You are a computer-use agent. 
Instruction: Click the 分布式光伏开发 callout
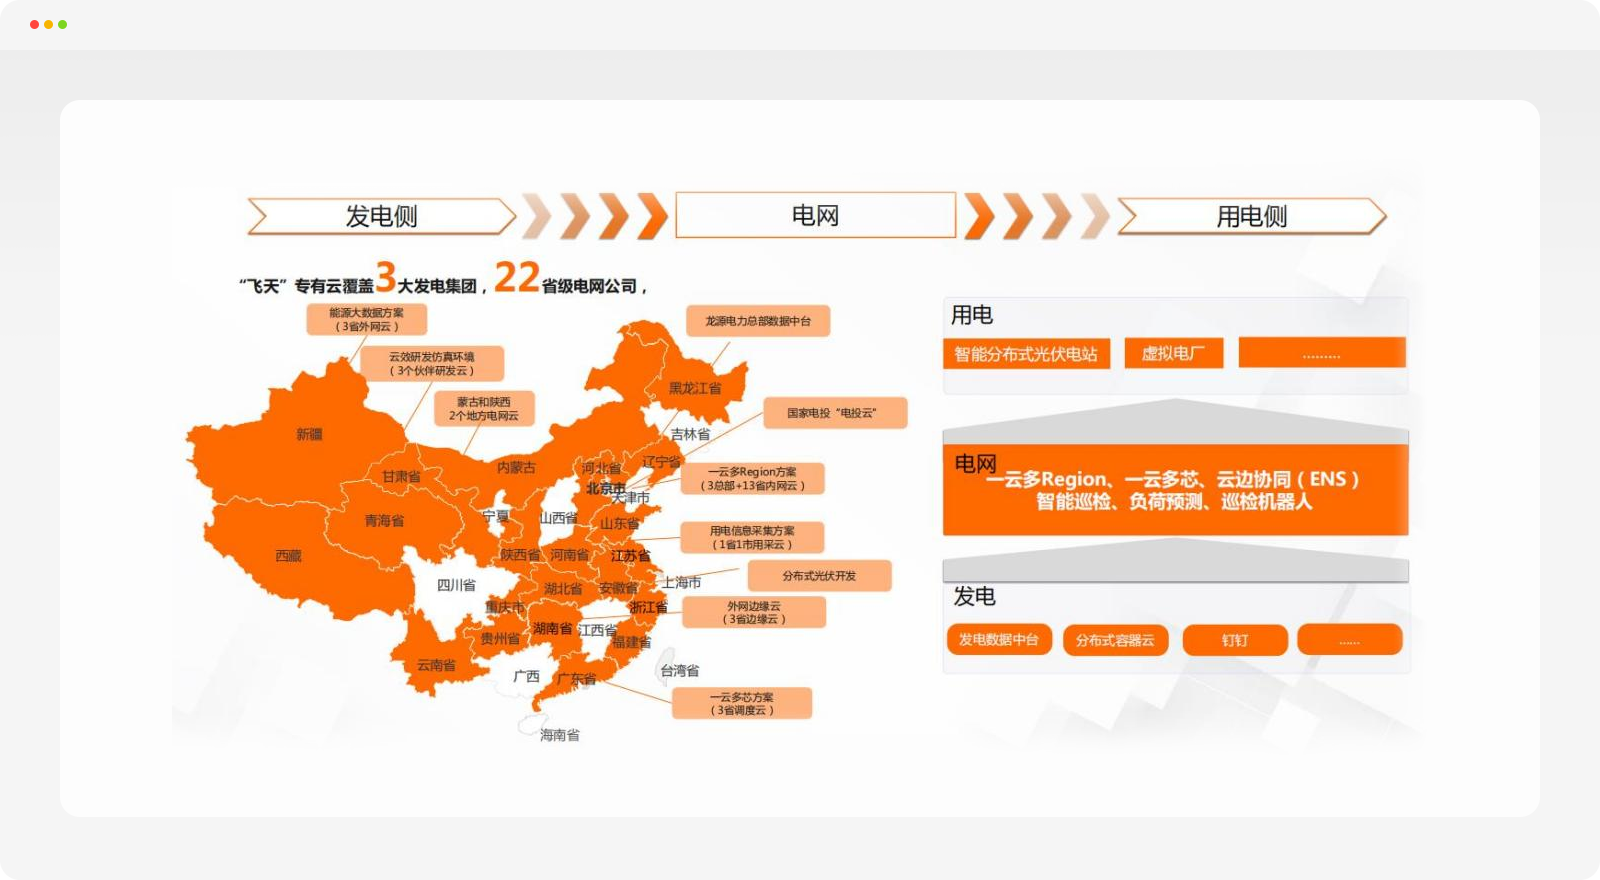pyautogui.click(x=818, y=576)
